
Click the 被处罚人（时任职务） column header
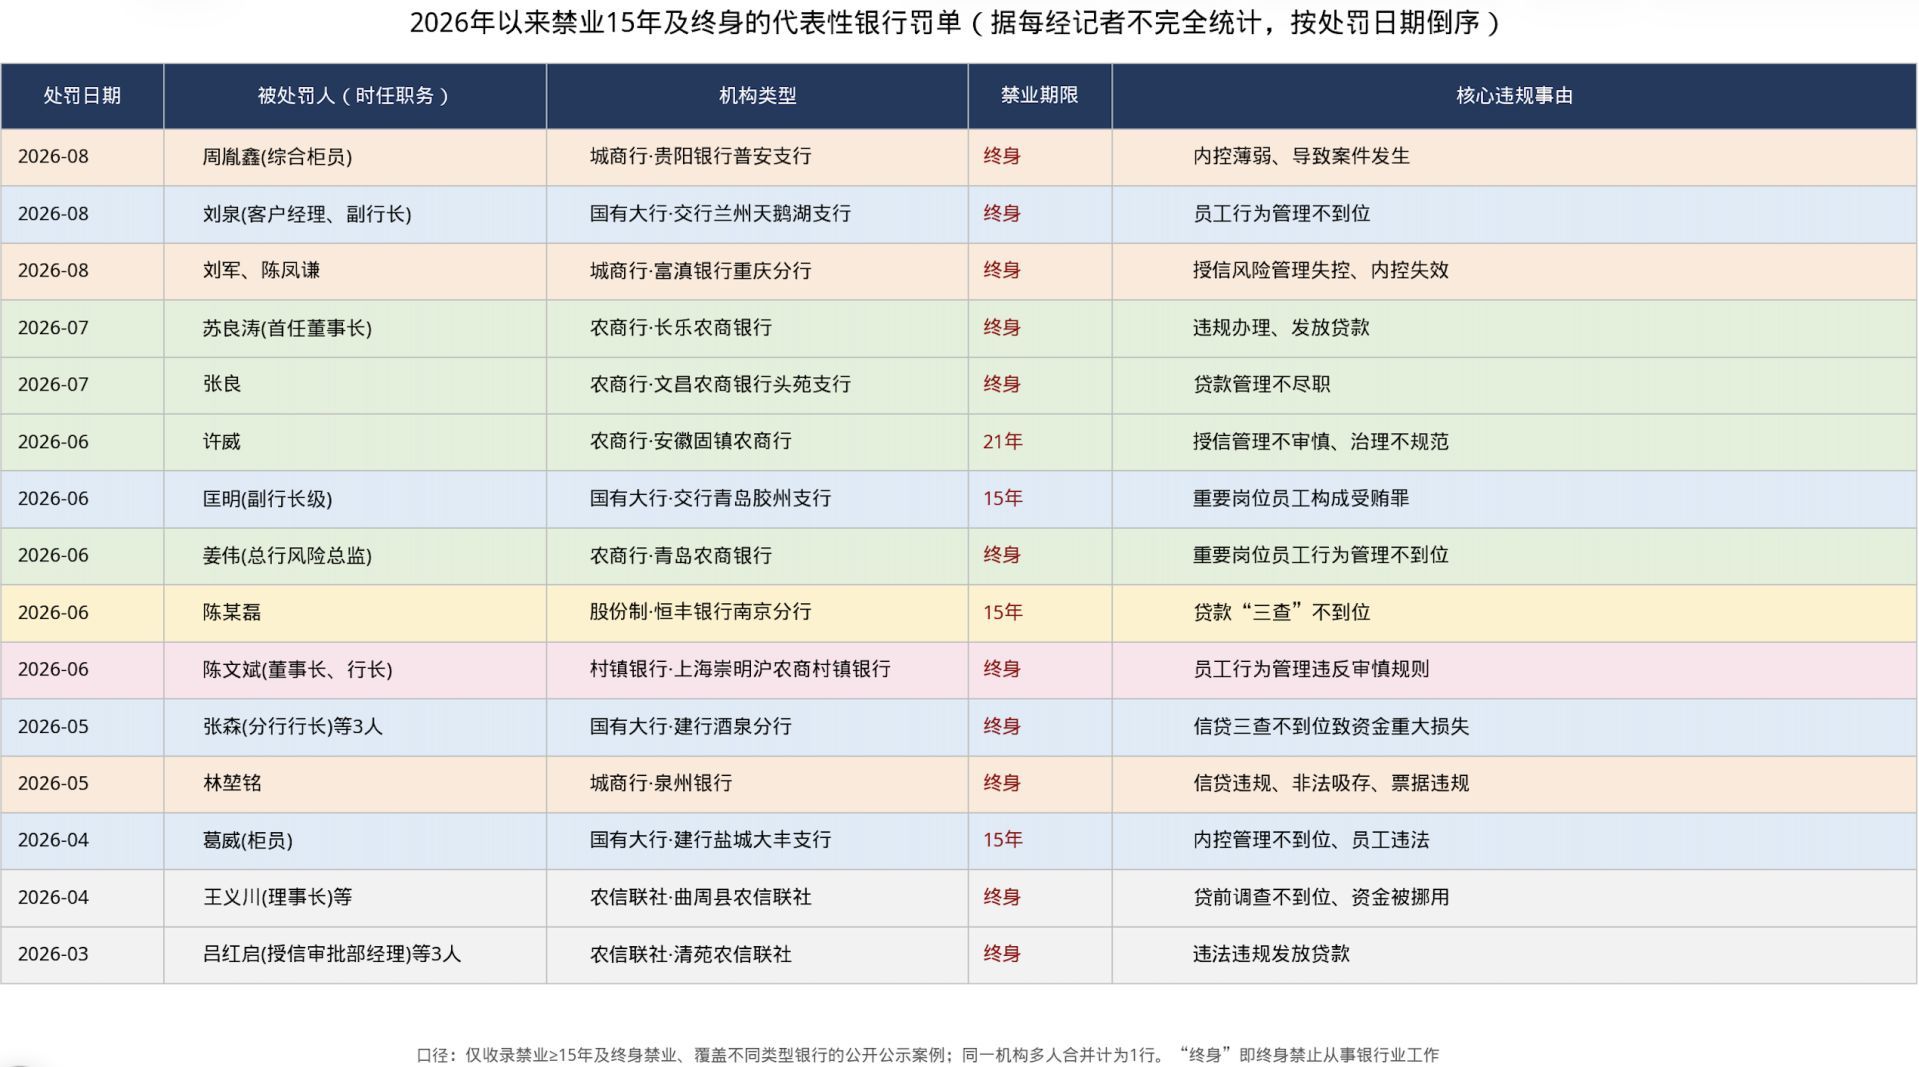[x=355, y=96]
